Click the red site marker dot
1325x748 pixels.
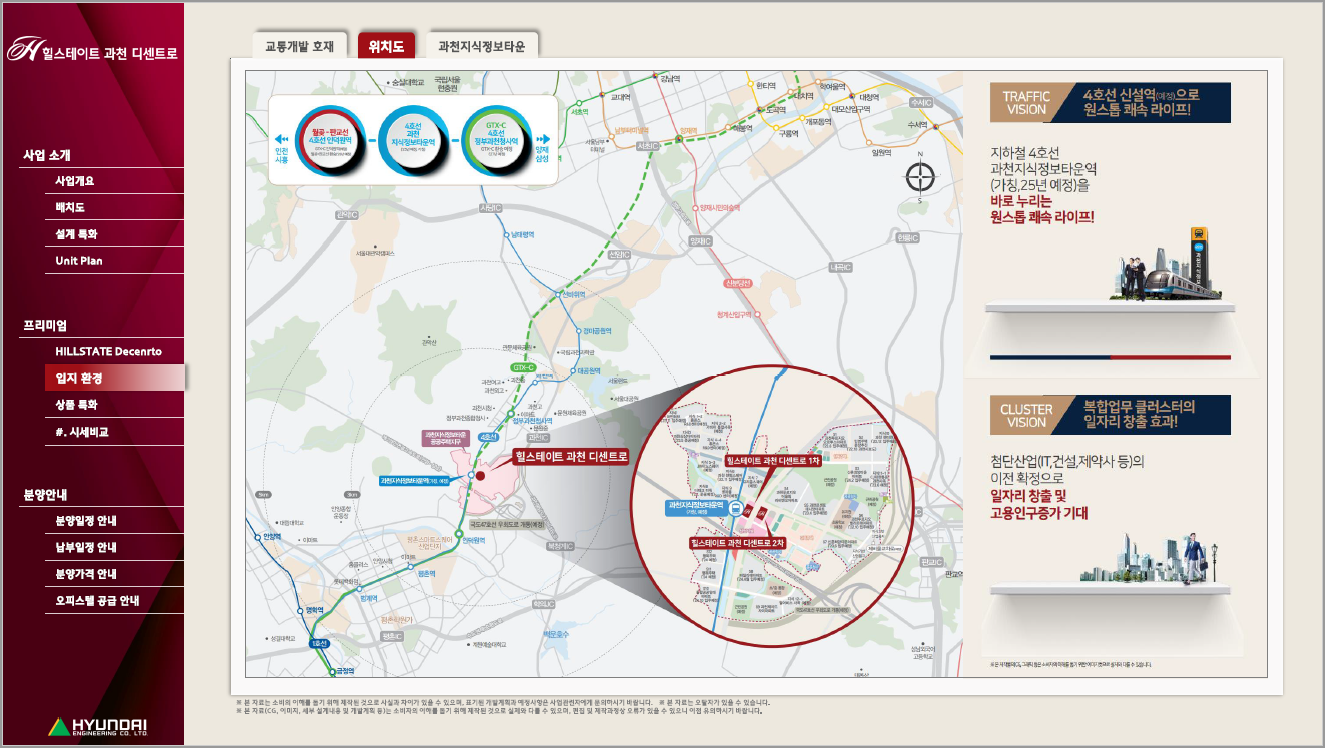point(480,475)
